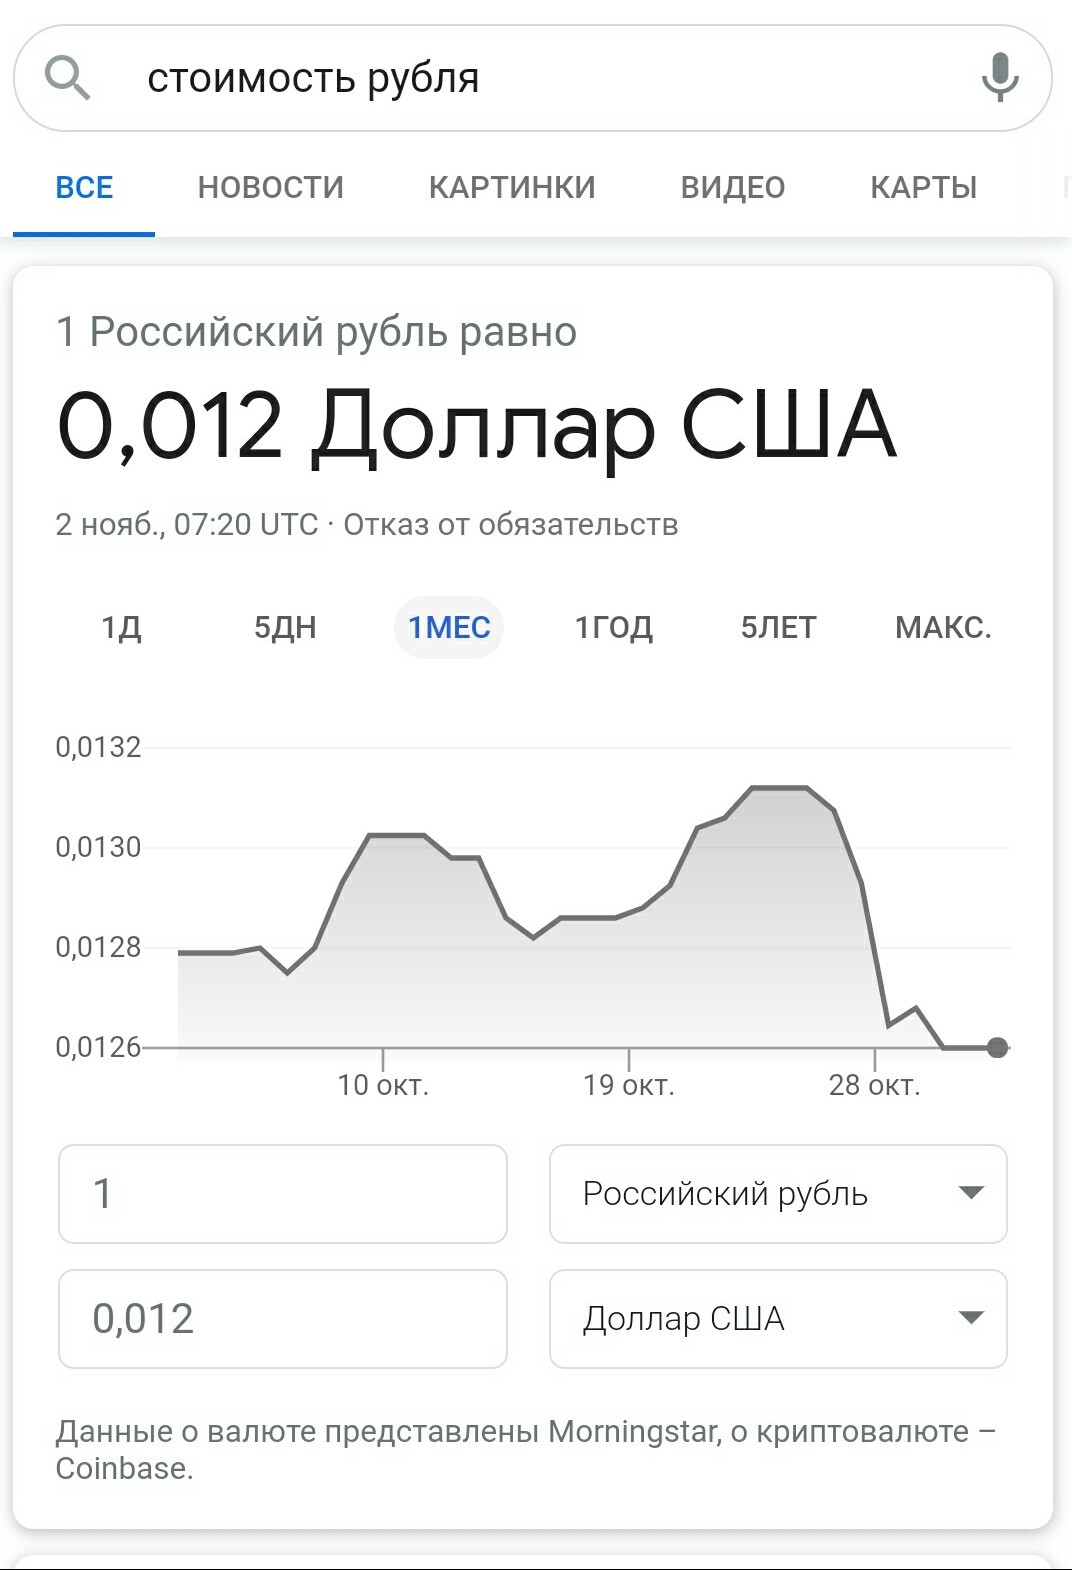Open the КАРТЫ tab
1072x1570 pixels.
point(924,187)
